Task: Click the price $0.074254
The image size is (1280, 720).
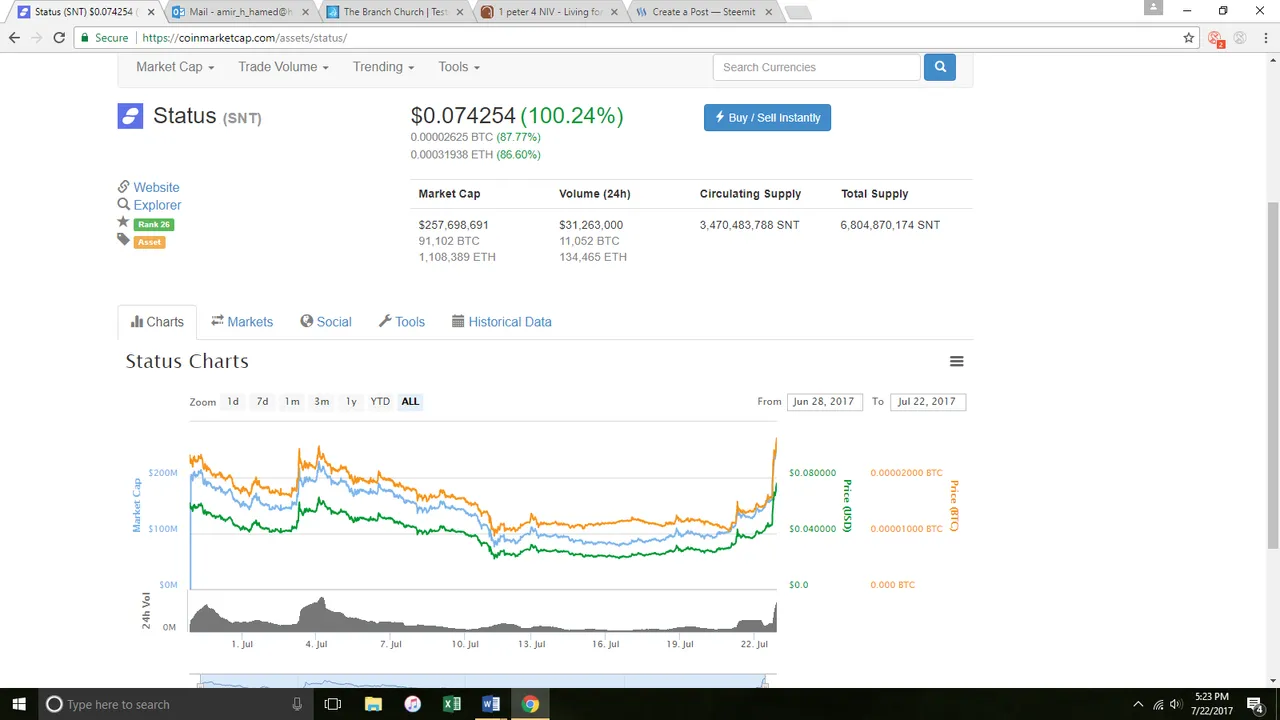Action: tap(463, 116)
